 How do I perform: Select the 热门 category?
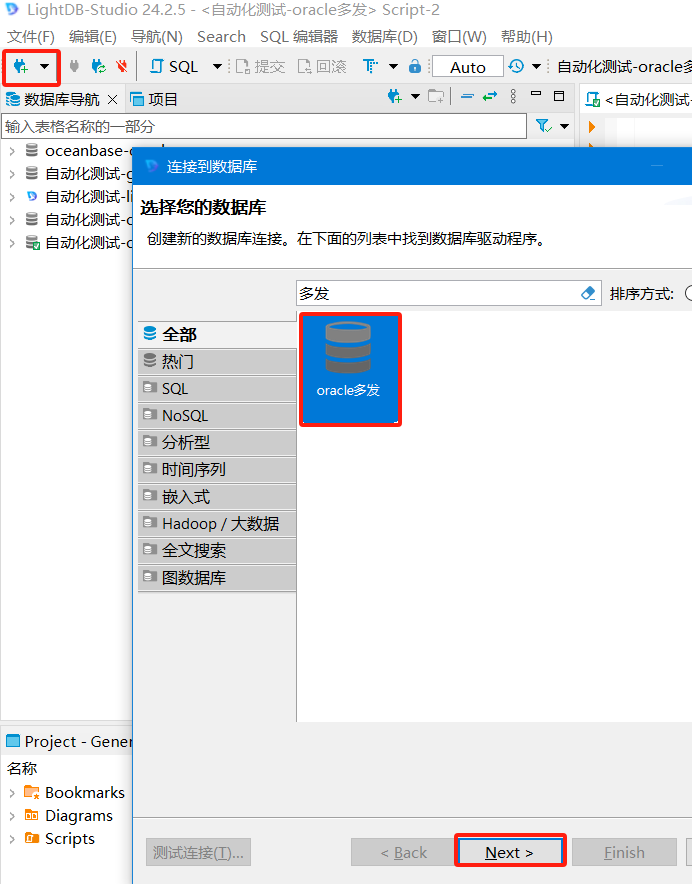point(217,361)
